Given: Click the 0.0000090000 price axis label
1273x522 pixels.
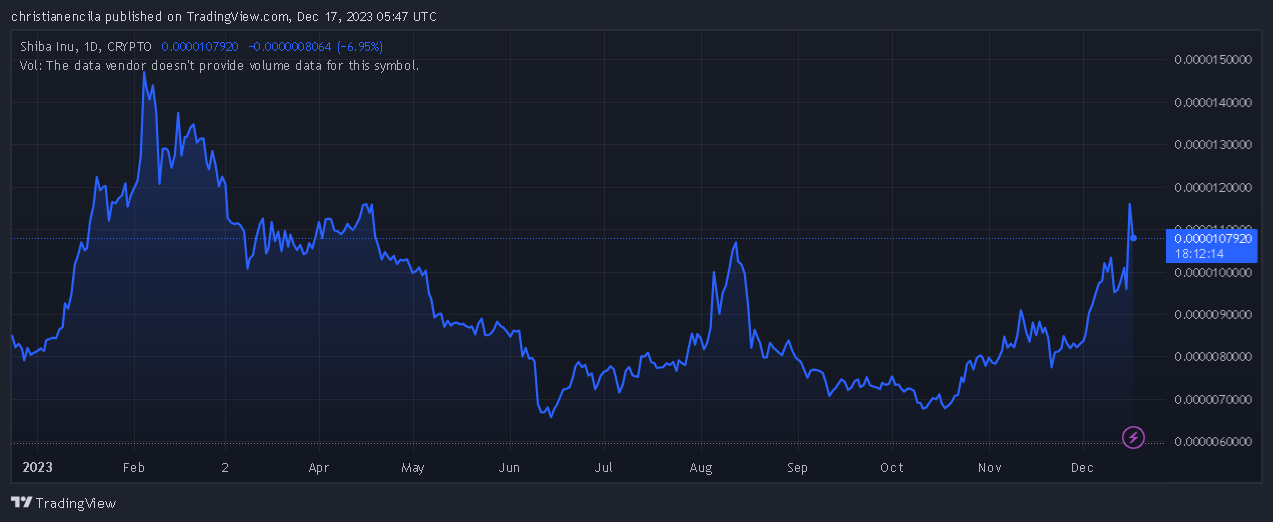Looking at the screenshot, I should click(x=1212, y=314).
